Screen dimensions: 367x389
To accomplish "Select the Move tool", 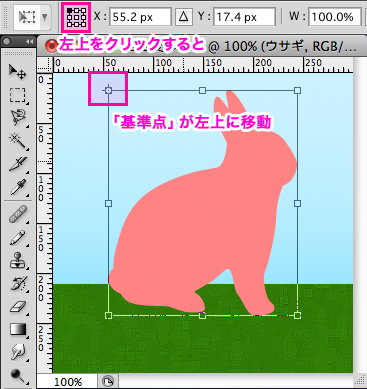I will tap(17, 71).
